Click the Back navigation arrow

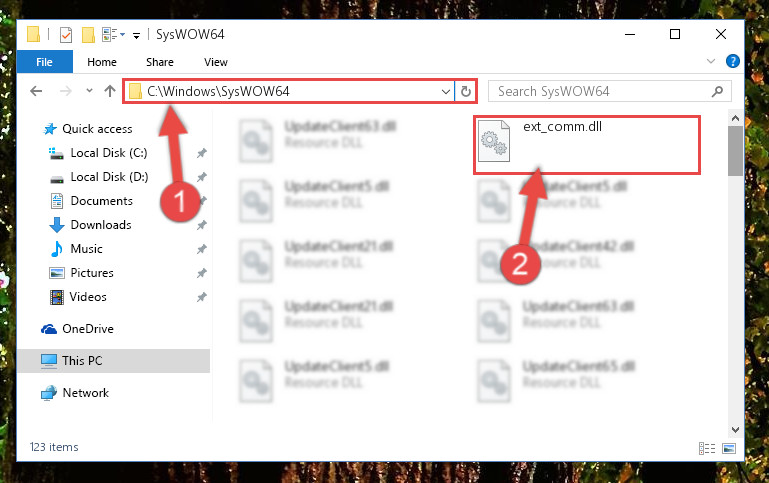pyautogui.click(x=36, y=91)
